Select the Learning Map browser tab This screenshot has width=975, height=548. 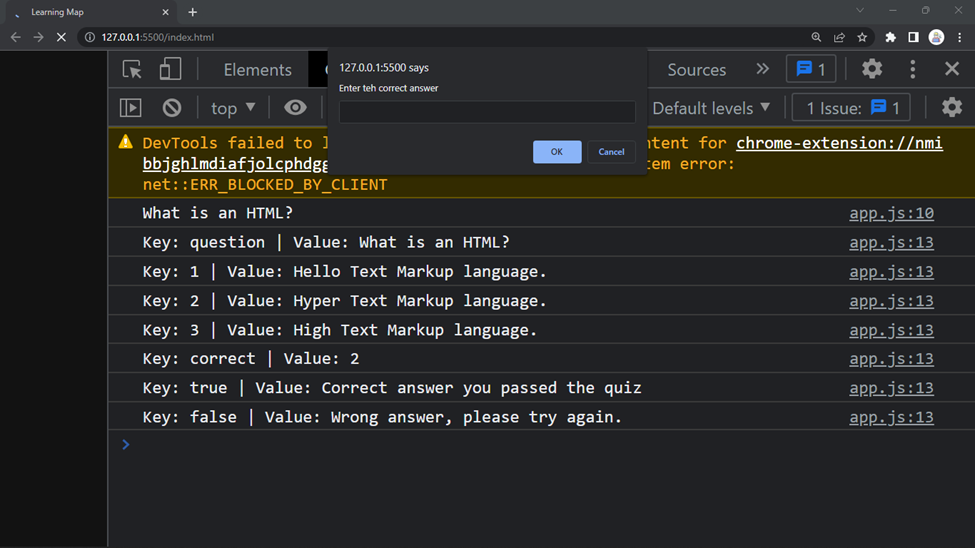coord(90,12)
